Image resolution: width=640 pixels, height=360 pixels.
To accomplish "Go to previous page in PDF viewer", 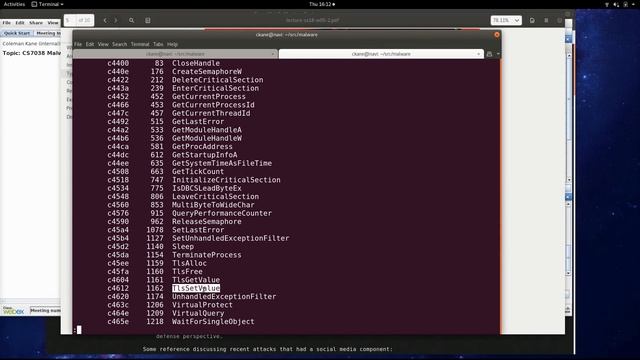I will click(105, 20).
